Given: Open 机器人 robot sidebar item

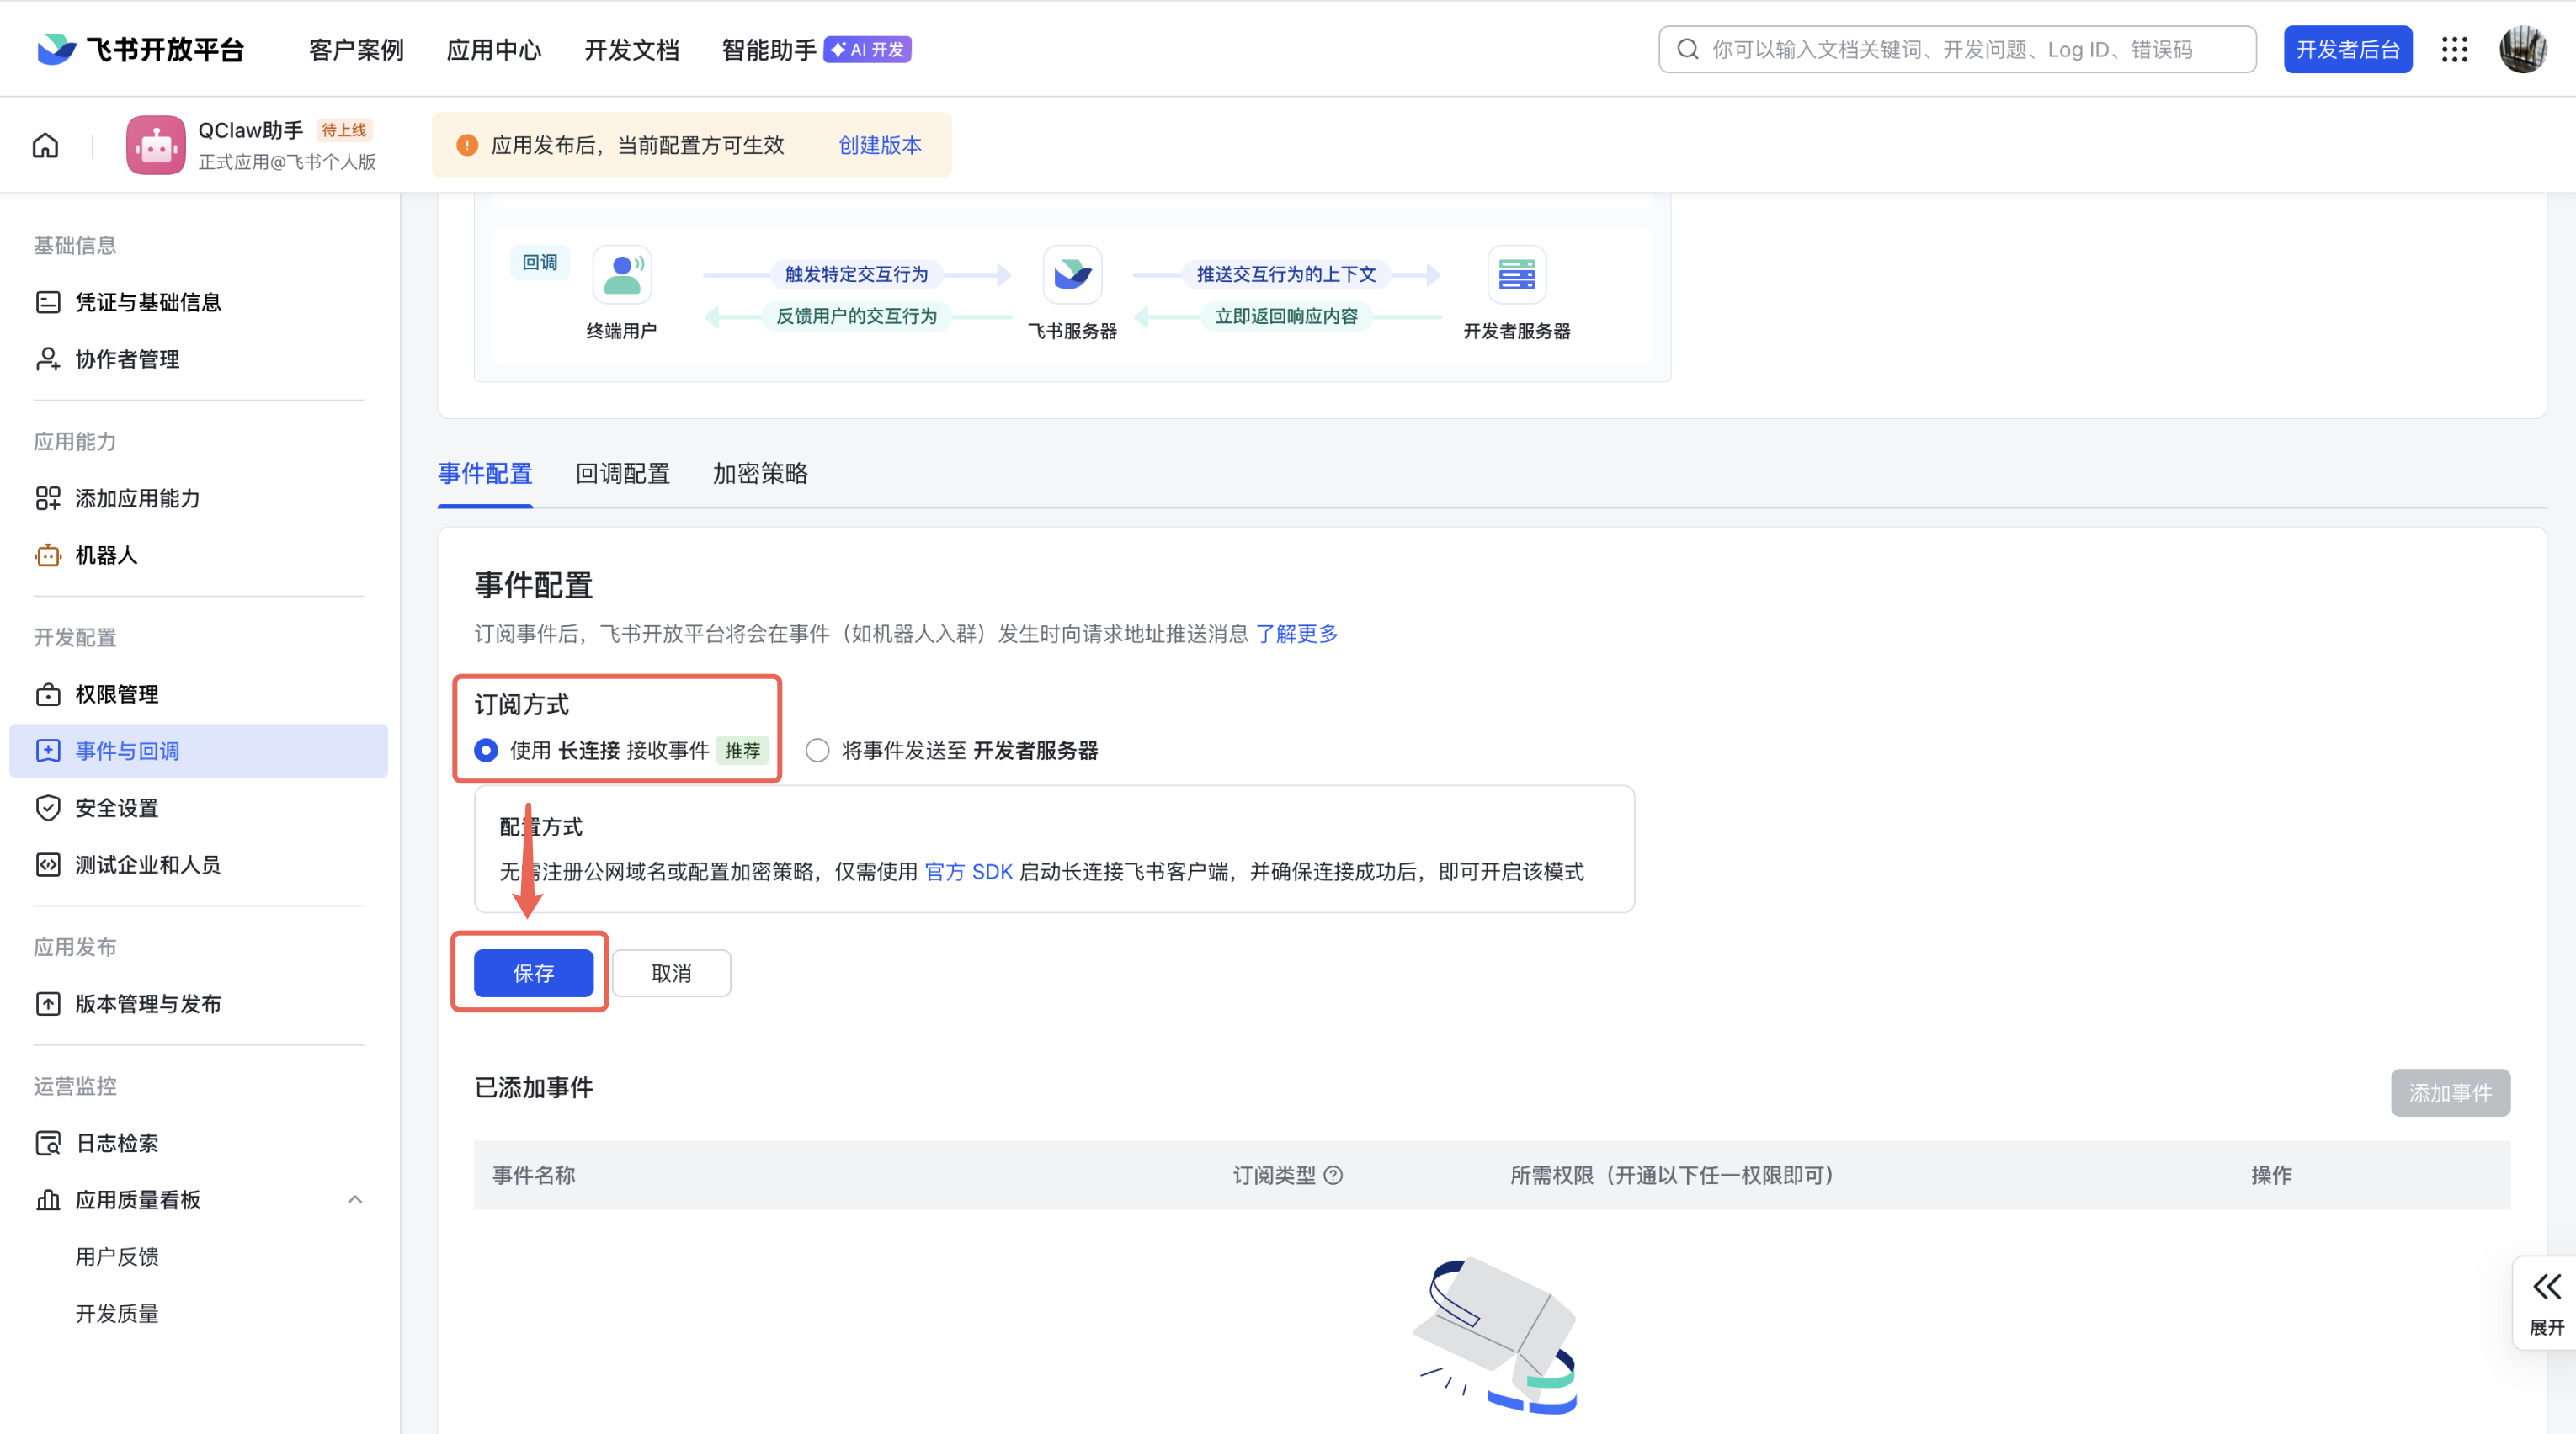Looking at the screenshot, I should coord(106,555).
